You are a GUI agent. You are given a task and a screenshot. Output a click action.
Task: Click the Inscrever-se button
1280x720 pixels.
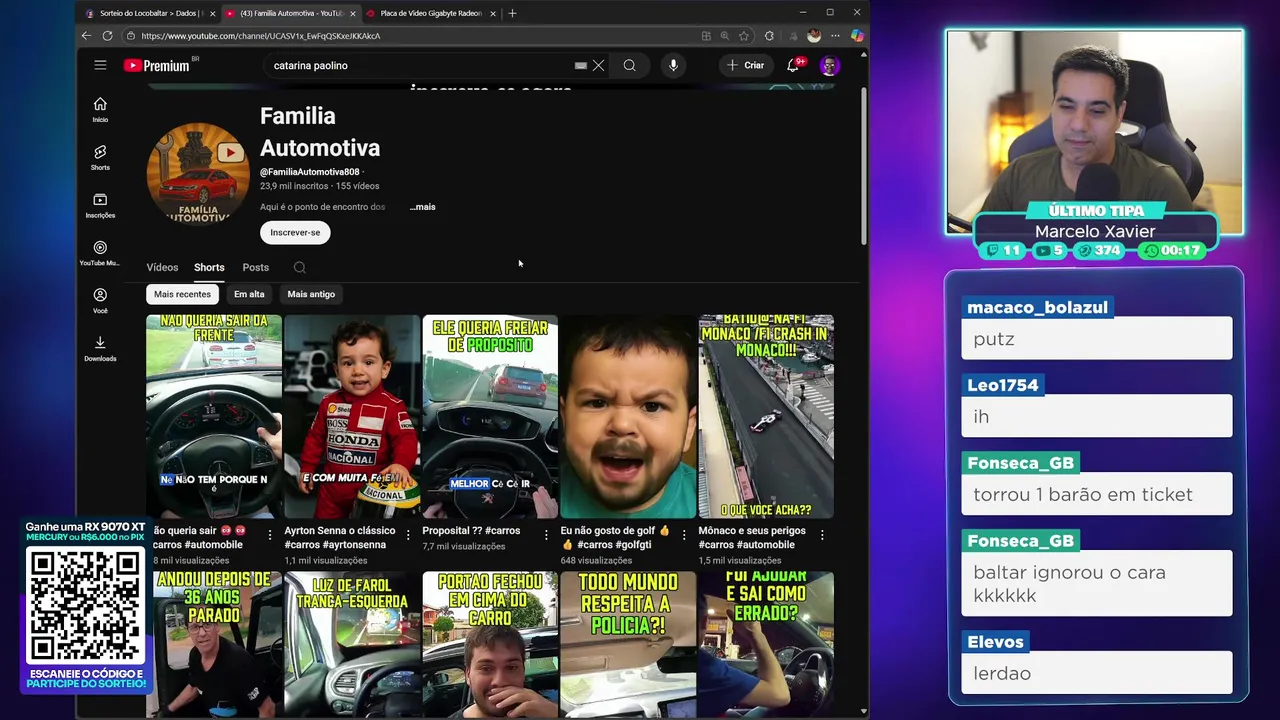(x=295, y=232)
